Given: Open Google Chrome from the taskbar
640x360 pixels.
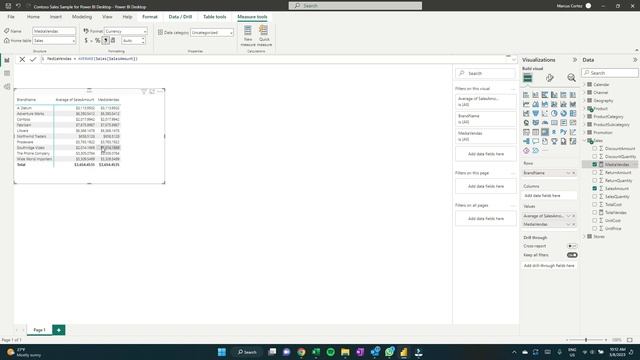Looking at the screenshot, I should coord(301,352).
